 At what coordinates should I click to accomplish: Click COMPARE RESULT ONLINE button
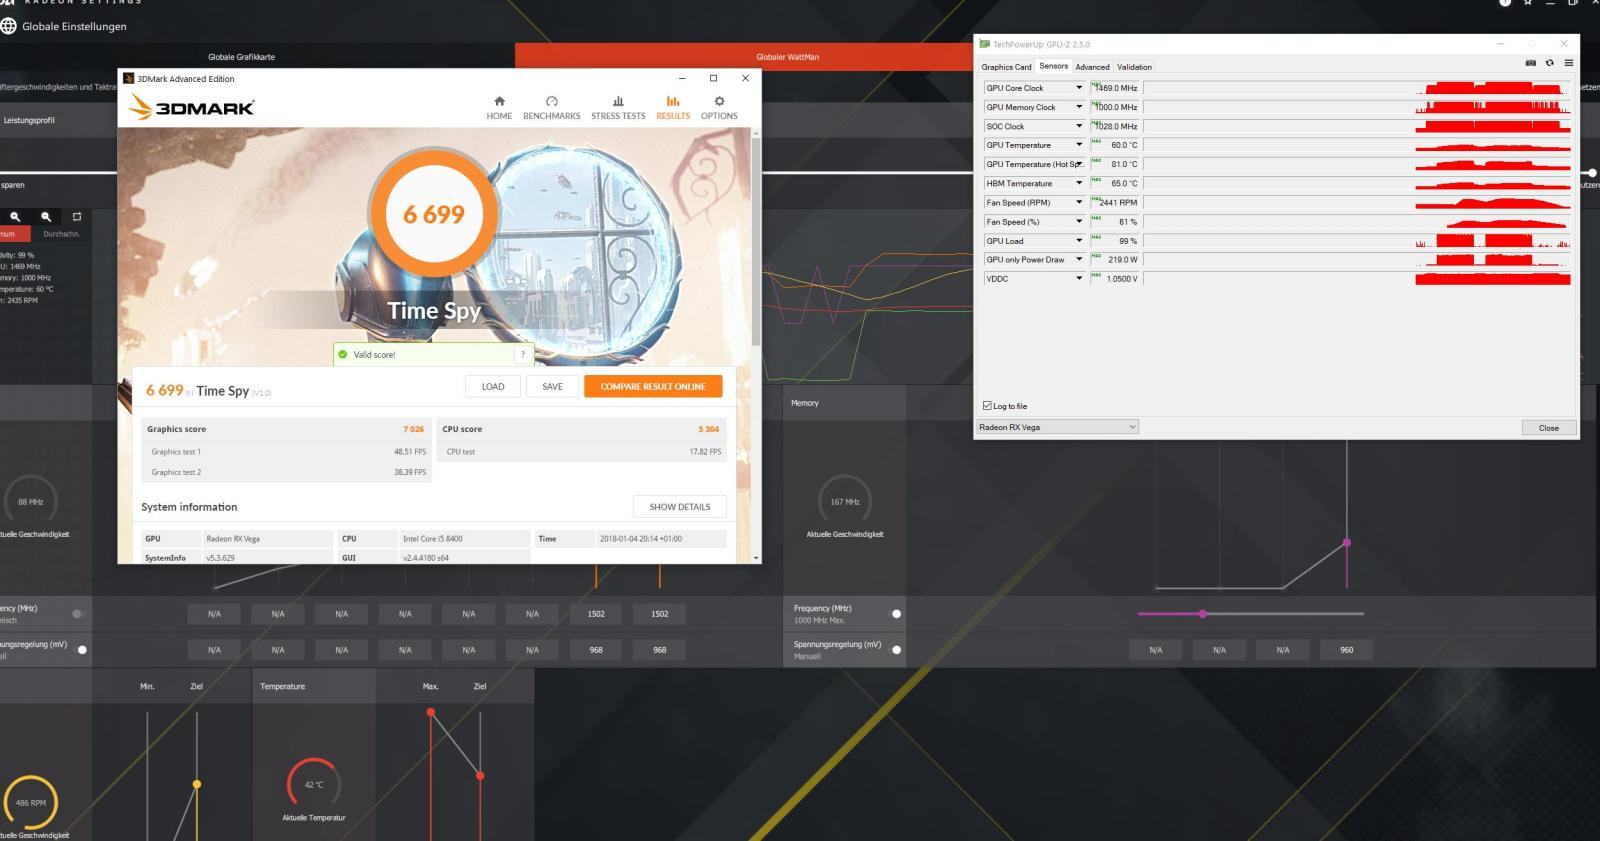point(653,386)
